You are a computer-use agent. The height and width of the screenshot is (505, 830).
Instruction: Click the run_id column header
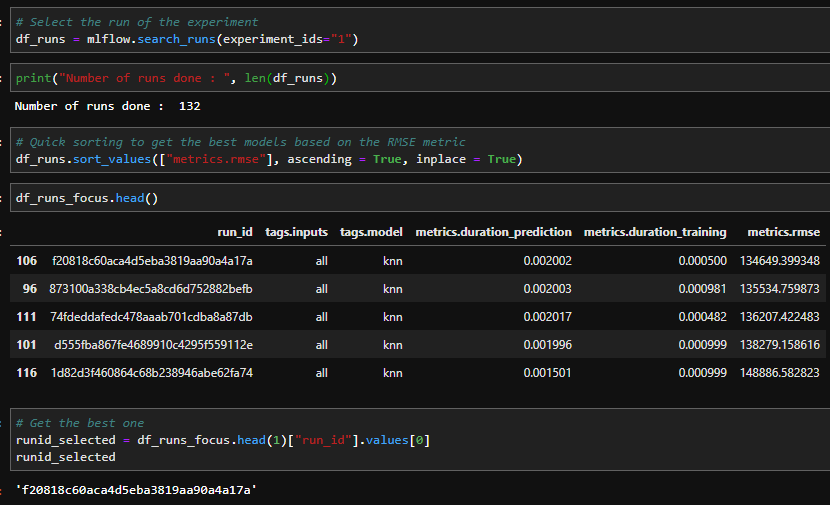coord(235,232)
